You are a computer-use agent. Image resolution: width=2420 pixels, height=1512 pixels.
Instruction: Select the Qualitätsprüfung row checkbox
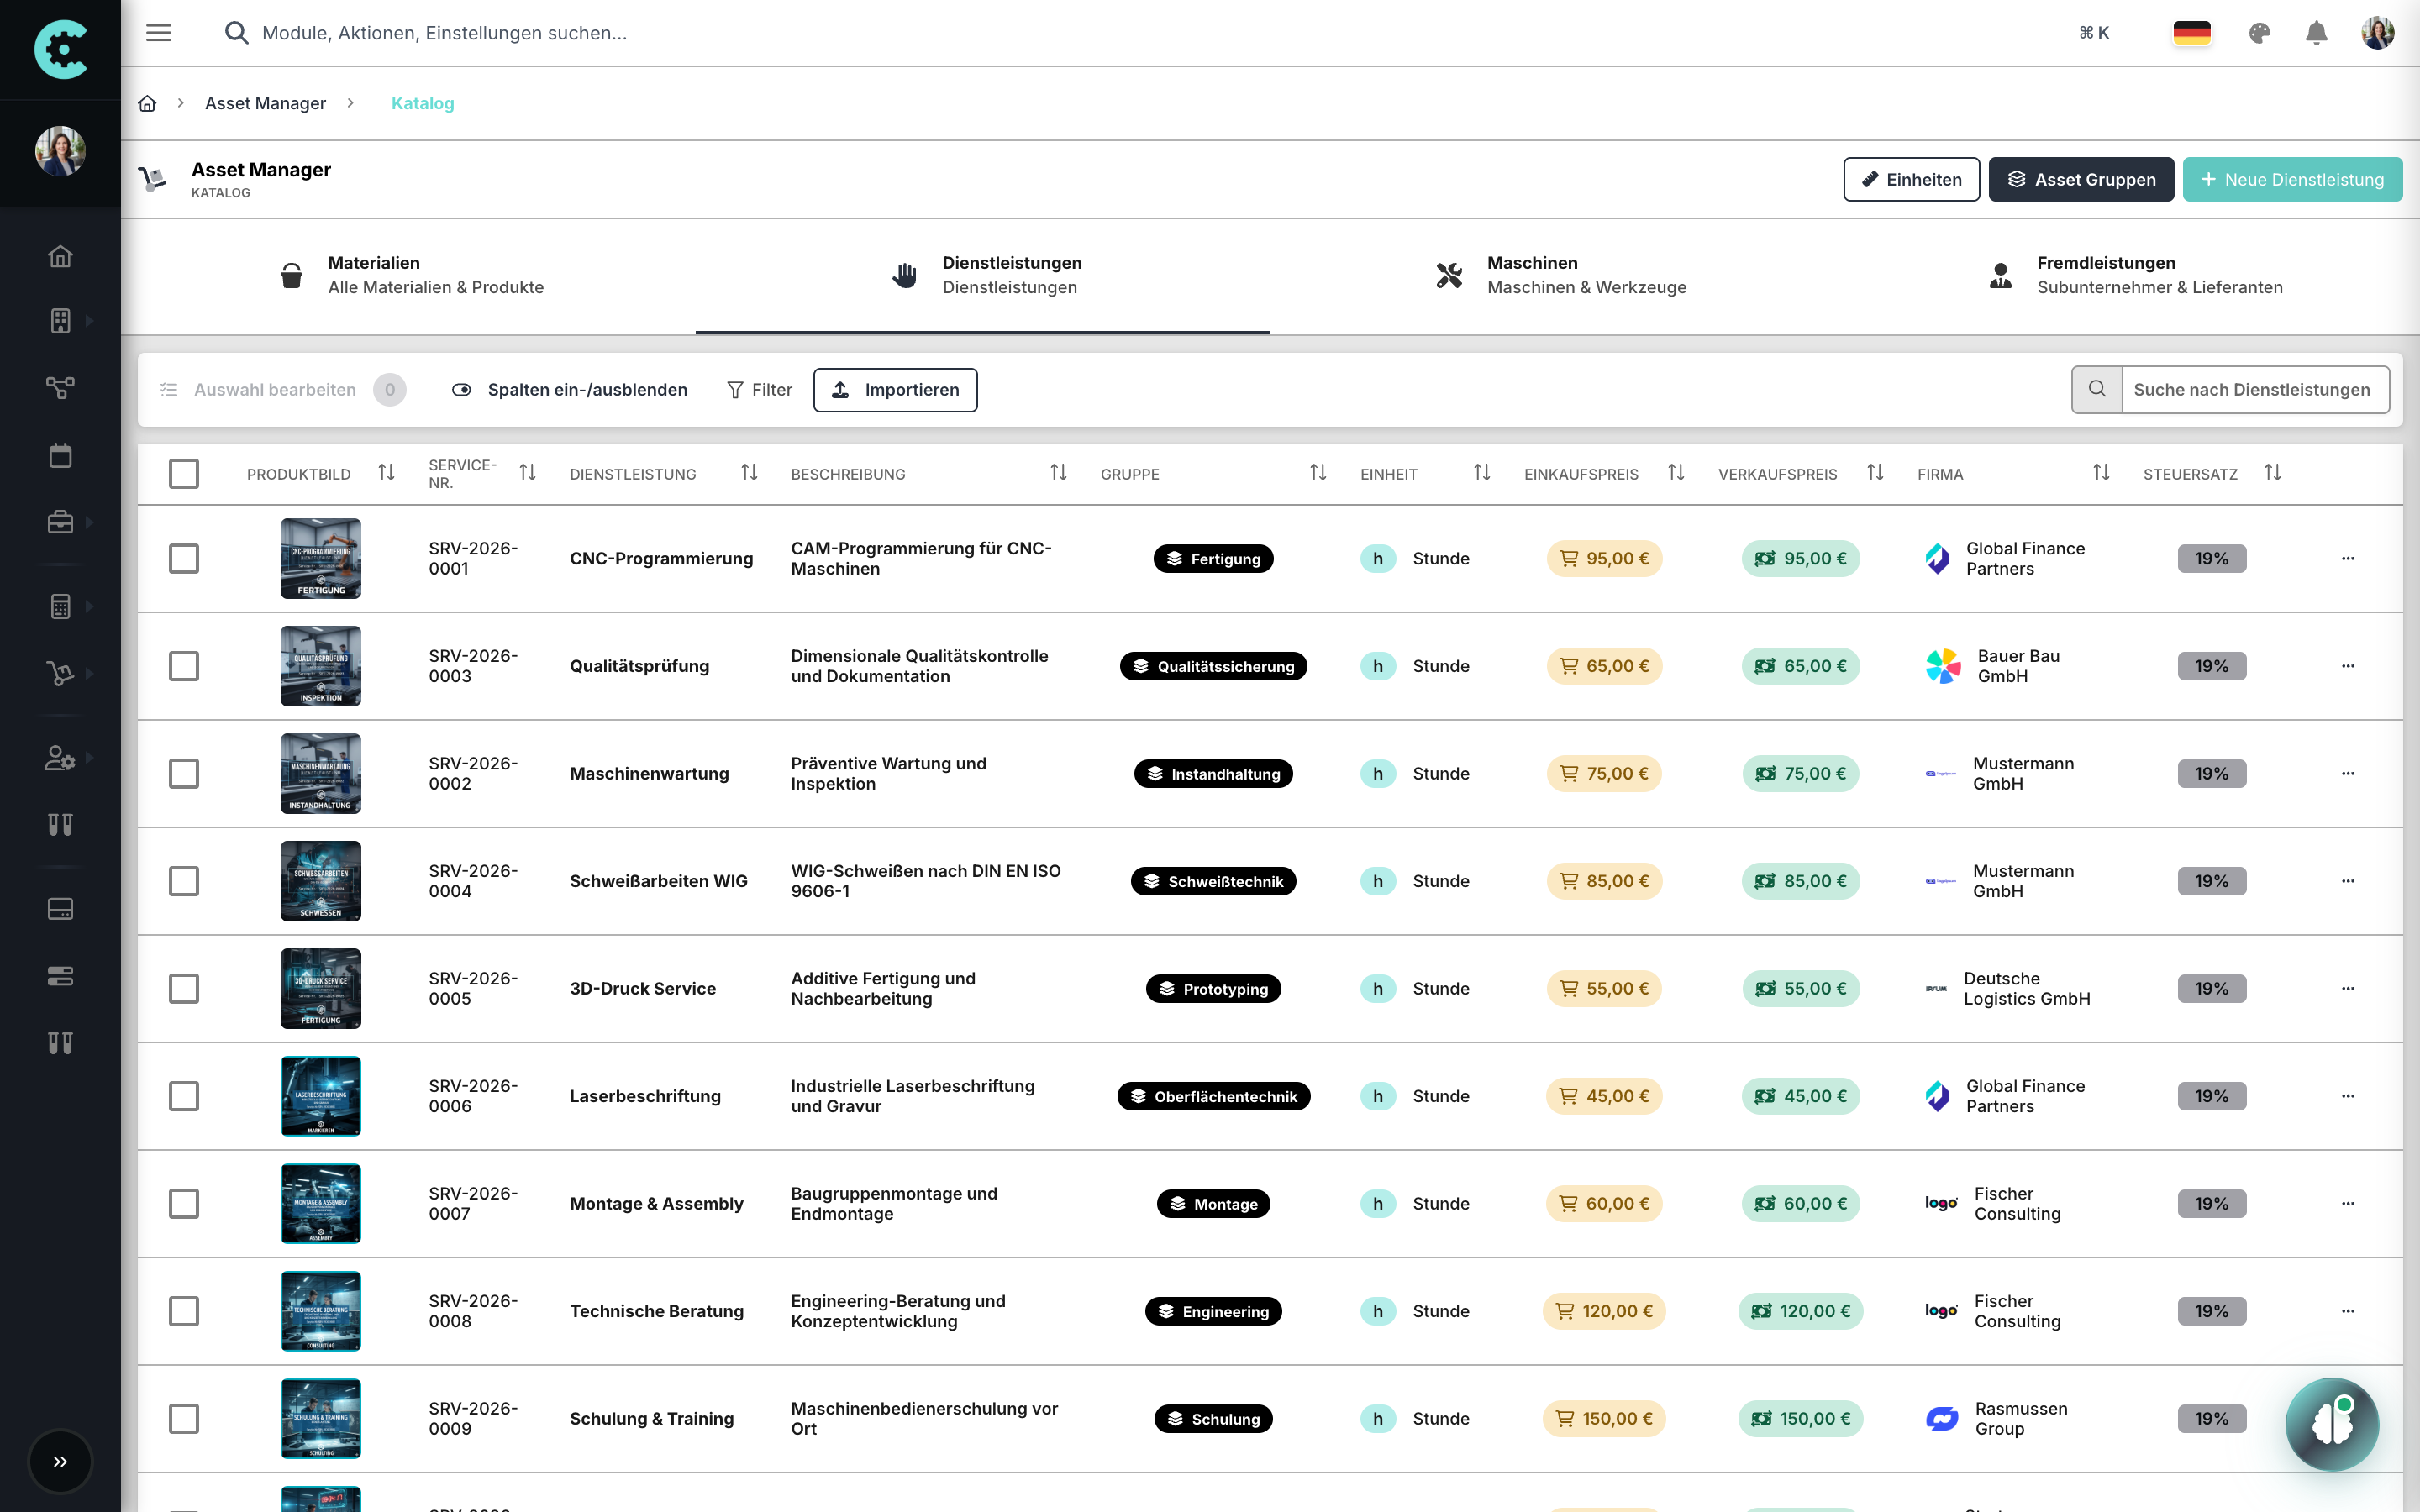point(184,666)
